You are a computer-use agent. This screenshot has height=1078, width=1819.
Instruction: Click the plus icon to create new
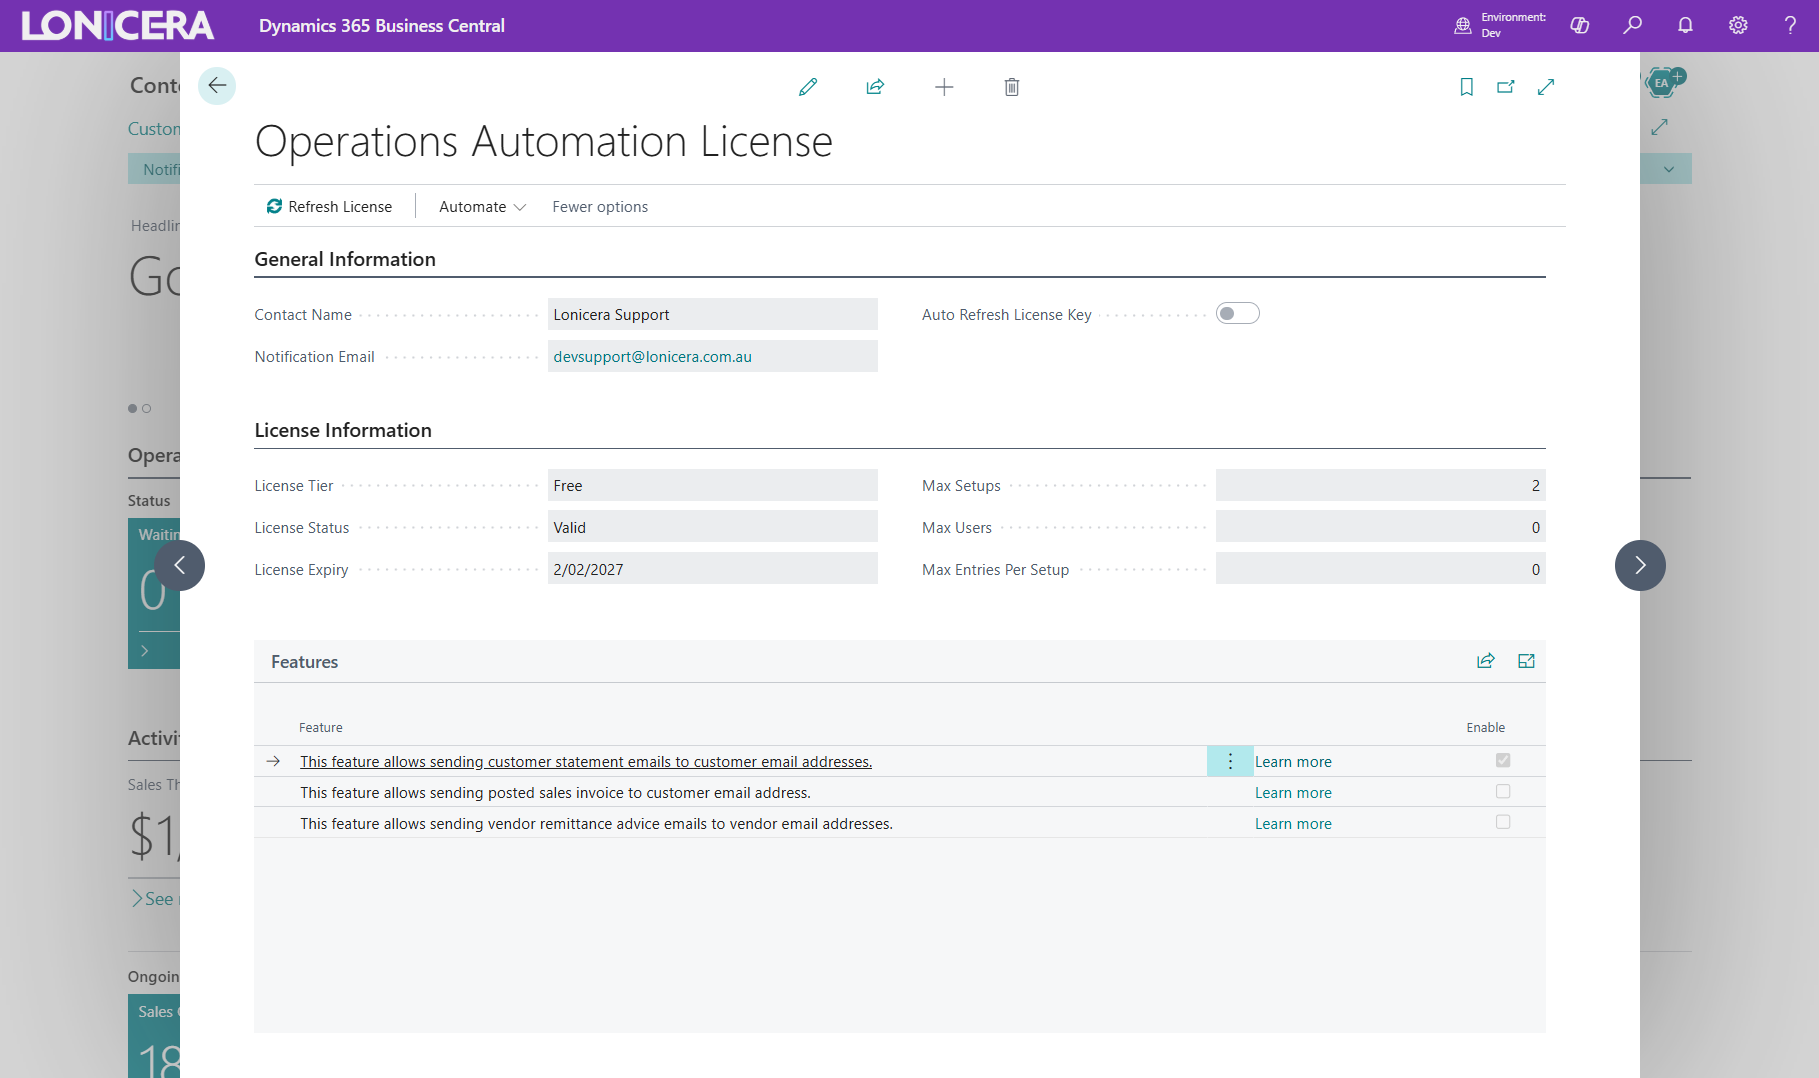pos(944,87)
